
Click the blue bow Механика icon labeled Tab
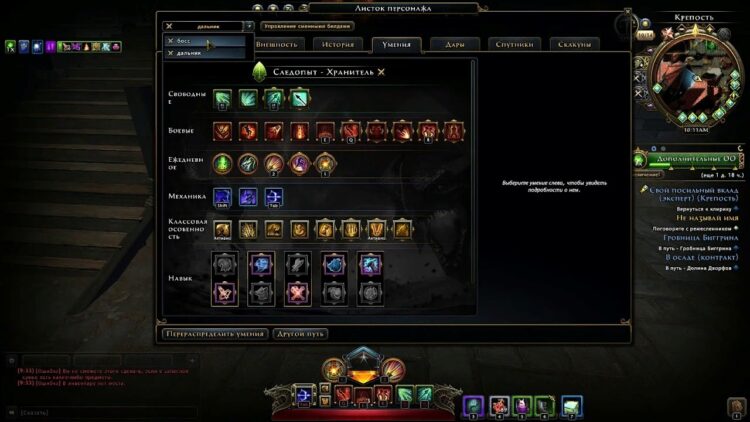274,197
